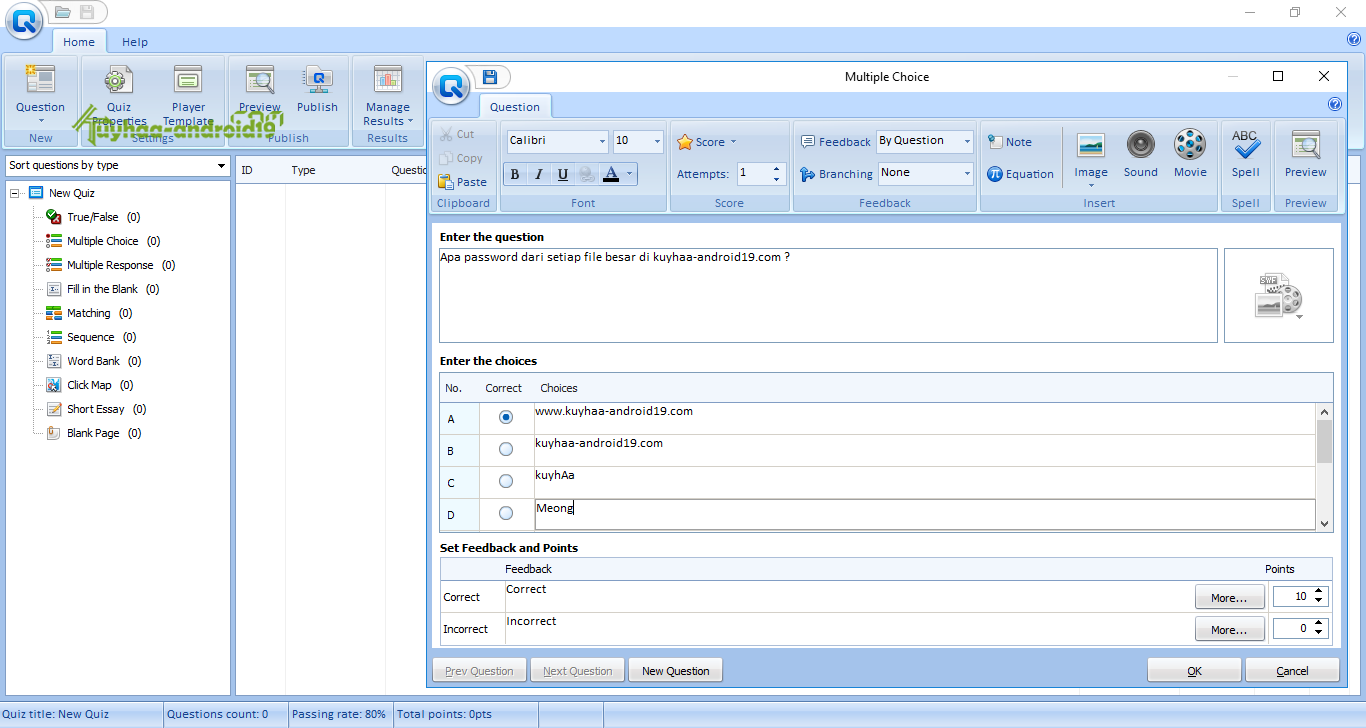Insert an Image into the question
This screenshot has width=1366, height=728.
click(x=1091, y=156)
